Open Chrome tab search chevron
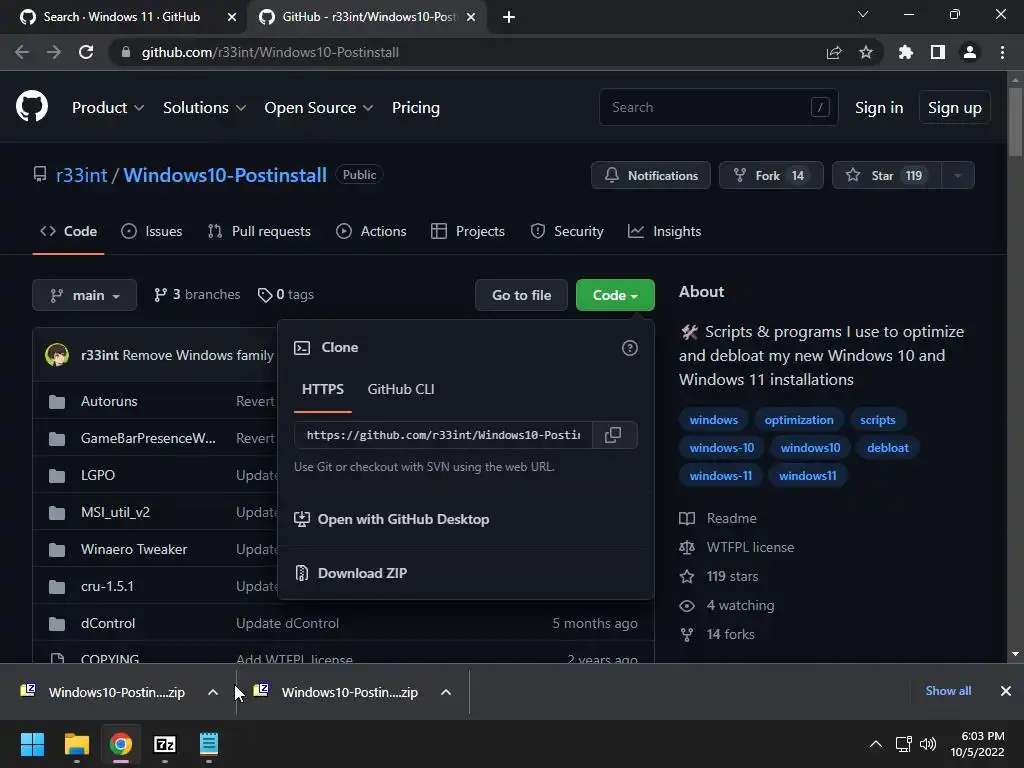Image resolution: width=1024 pixels, height=768 pixels. (863, 14)
